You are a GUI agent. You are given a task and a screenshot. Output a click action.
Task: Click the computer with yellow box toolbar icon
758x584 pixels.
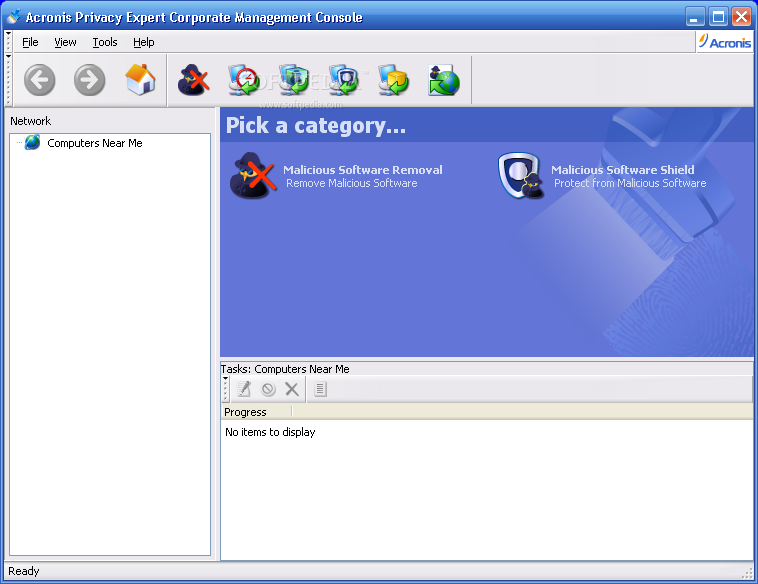(394, 80)
